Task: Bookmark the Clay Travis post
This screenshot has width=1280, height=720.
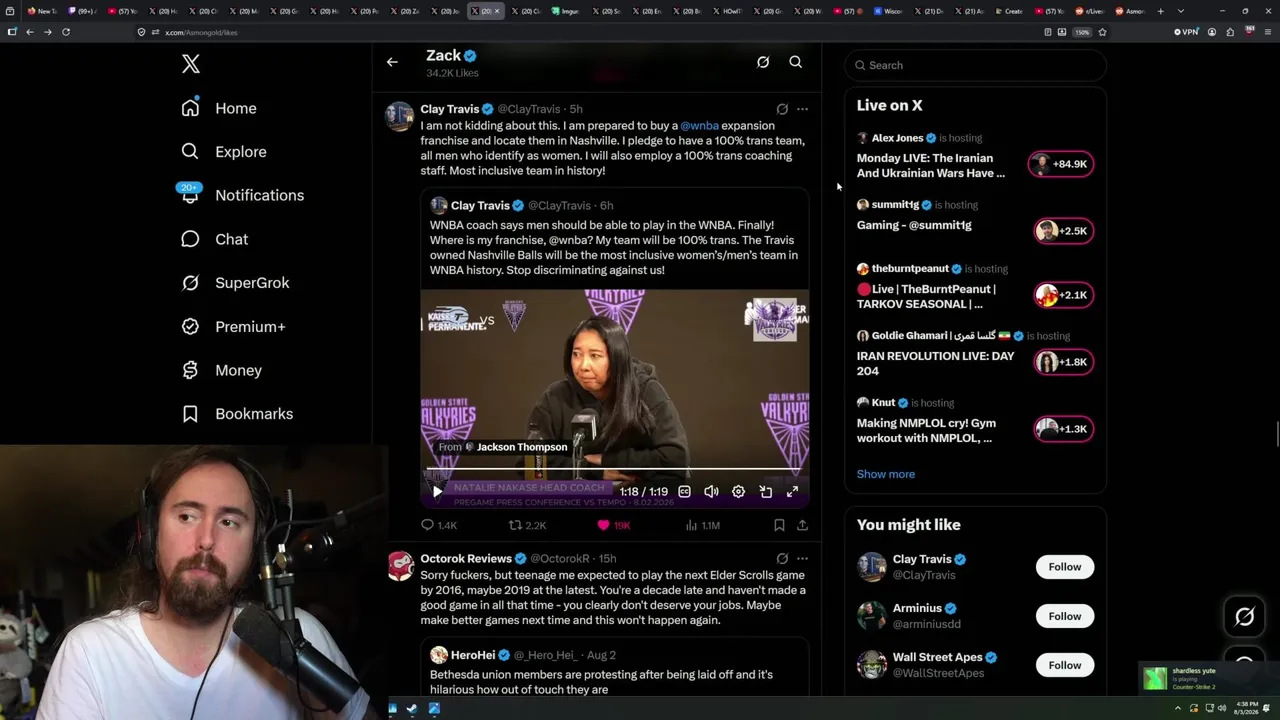Action: [779, 525]
